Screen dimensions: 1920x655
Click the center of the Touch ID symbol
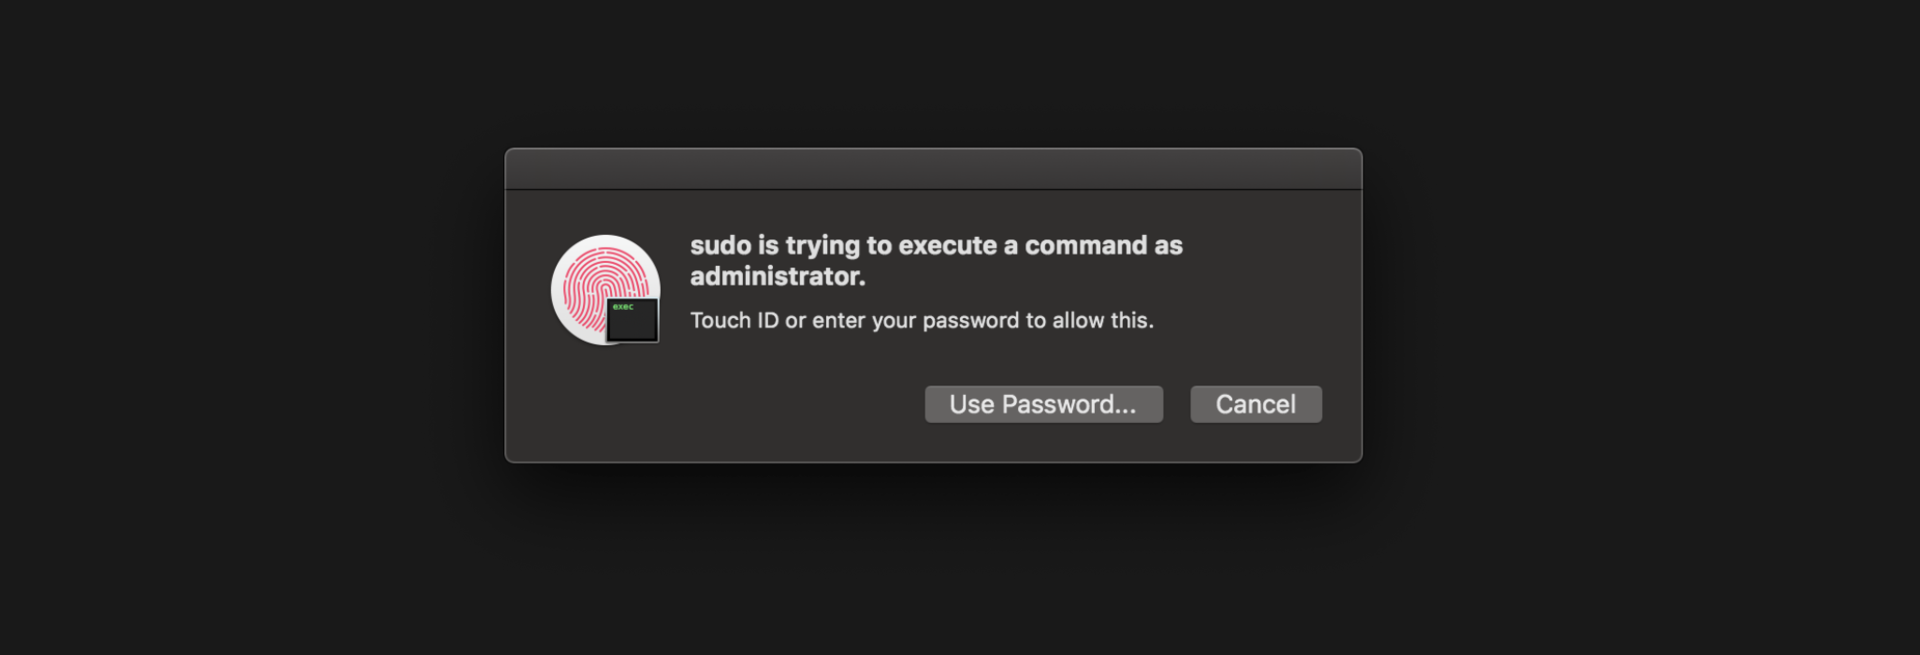(605, 290)
